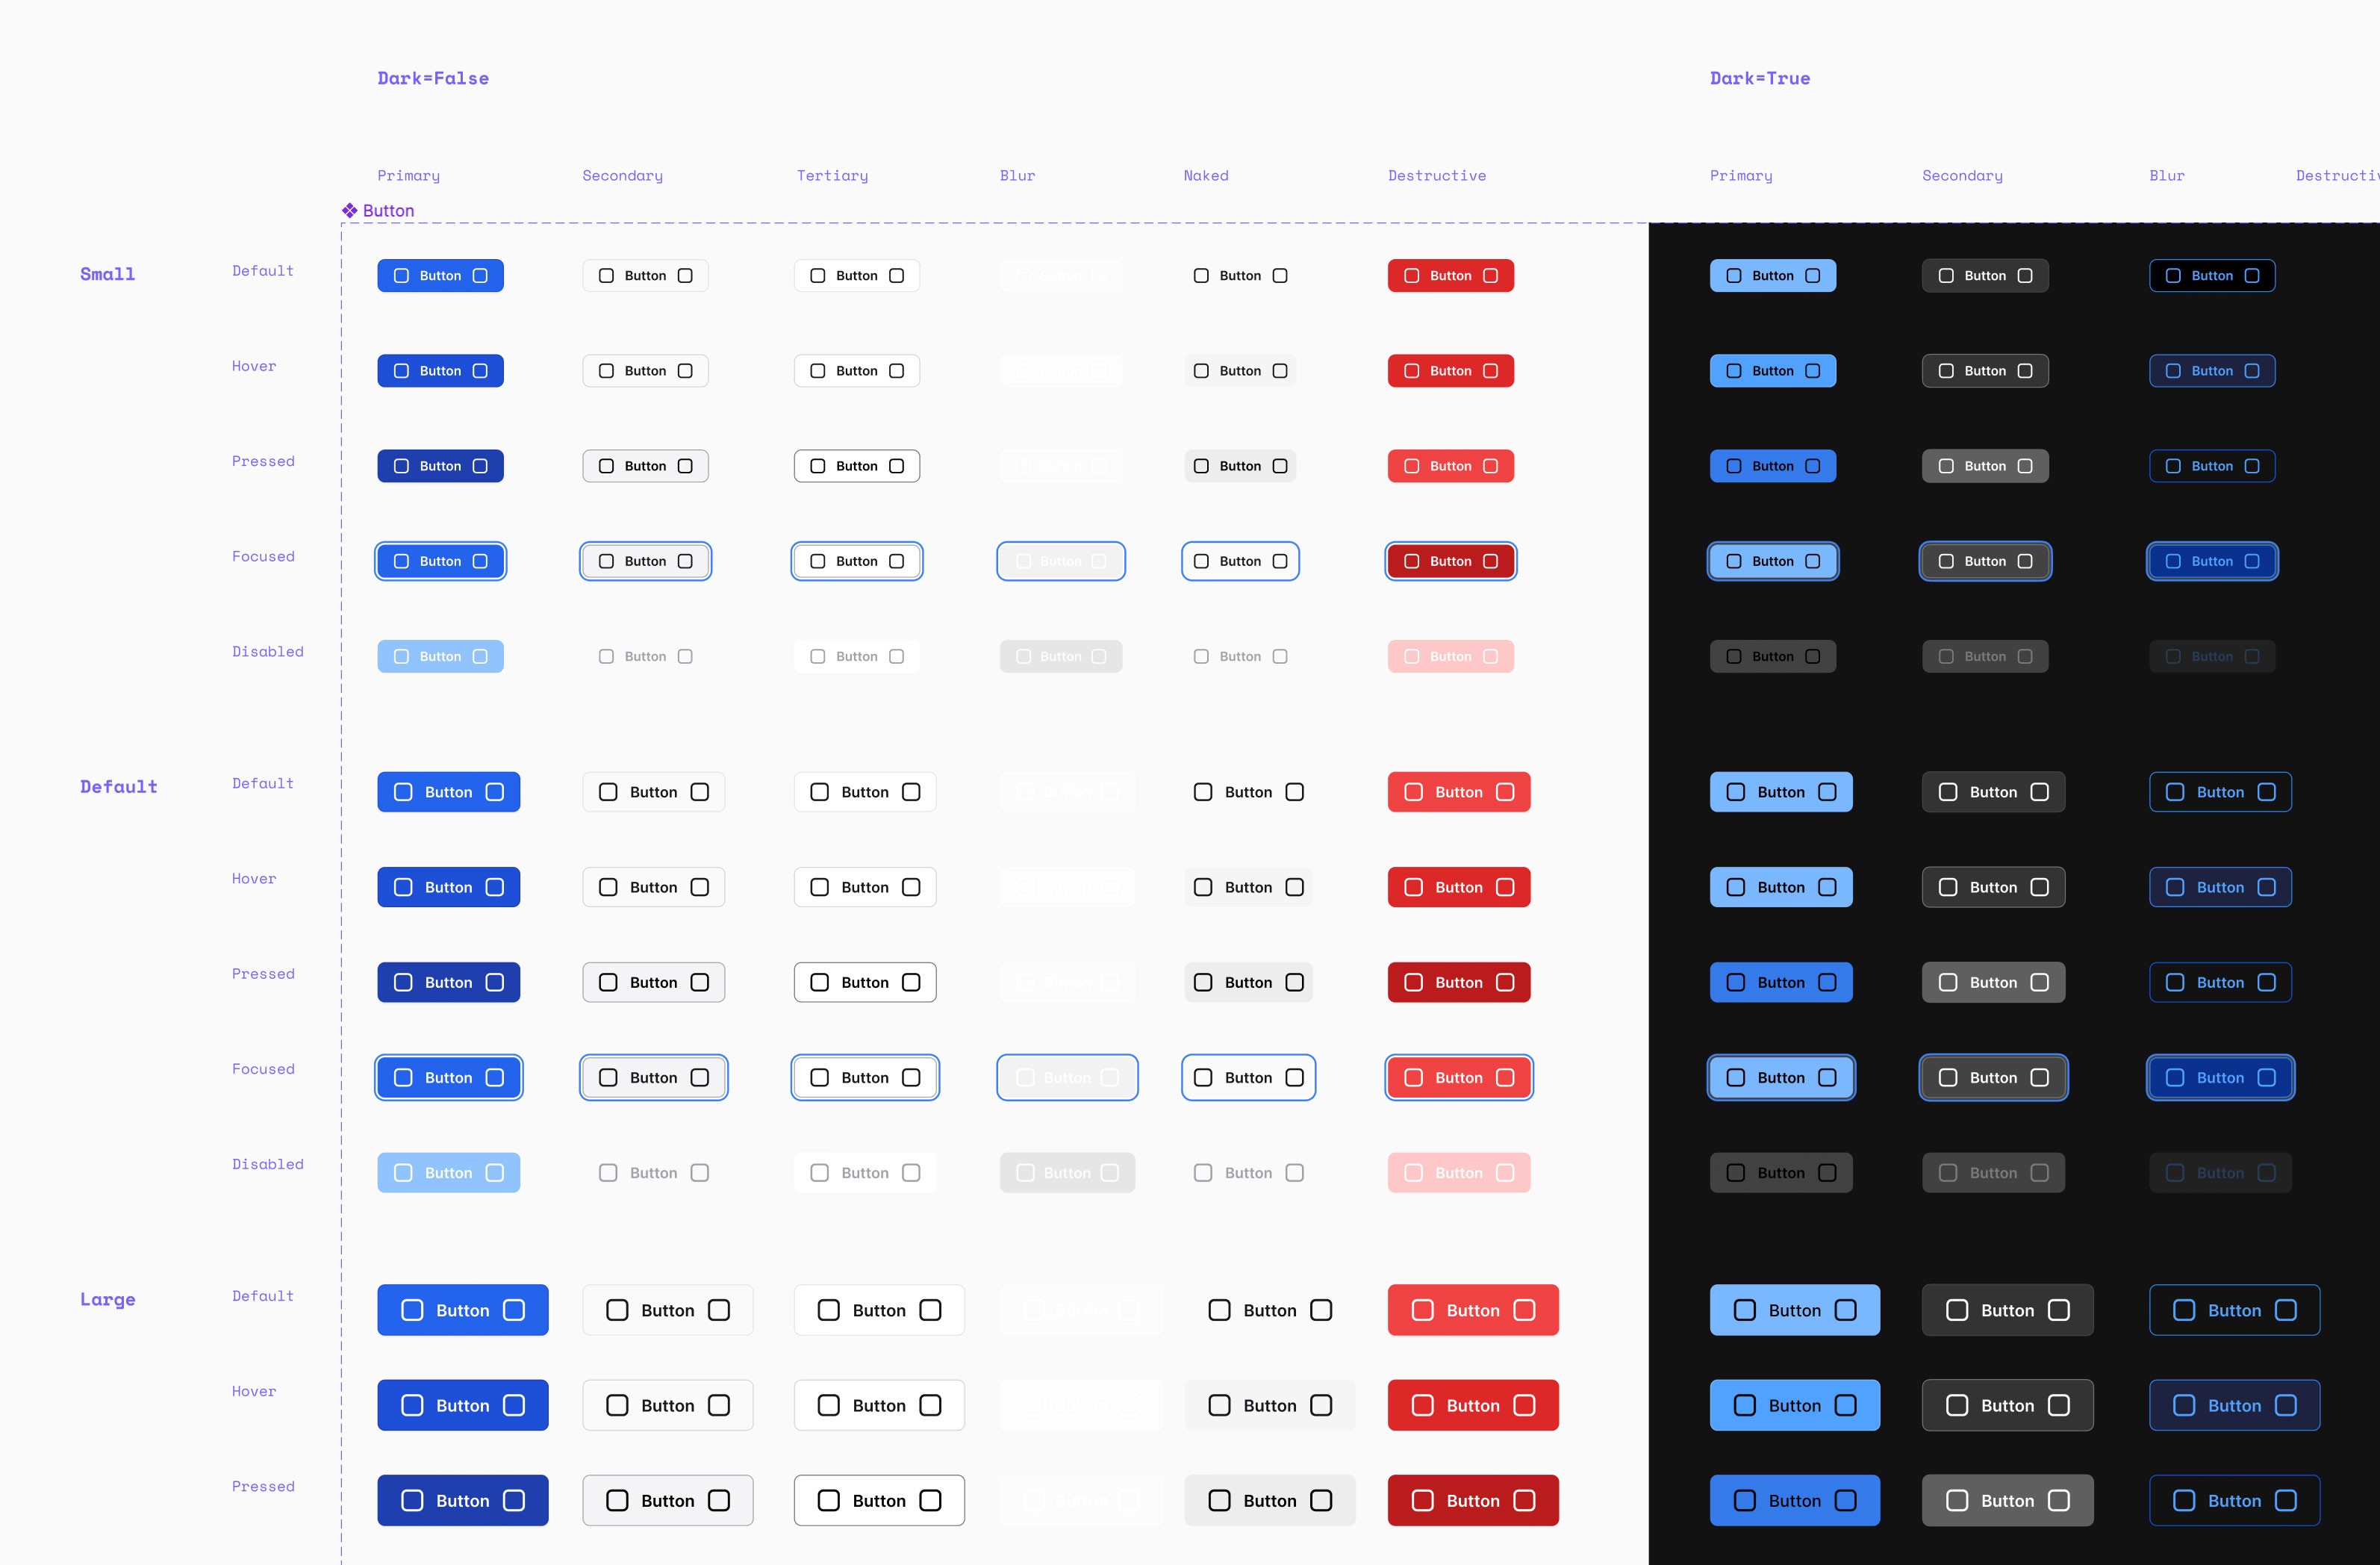Click right icon of Default-size Pressed Destructive light button

pyautogui.click(x=1505, y=982)
